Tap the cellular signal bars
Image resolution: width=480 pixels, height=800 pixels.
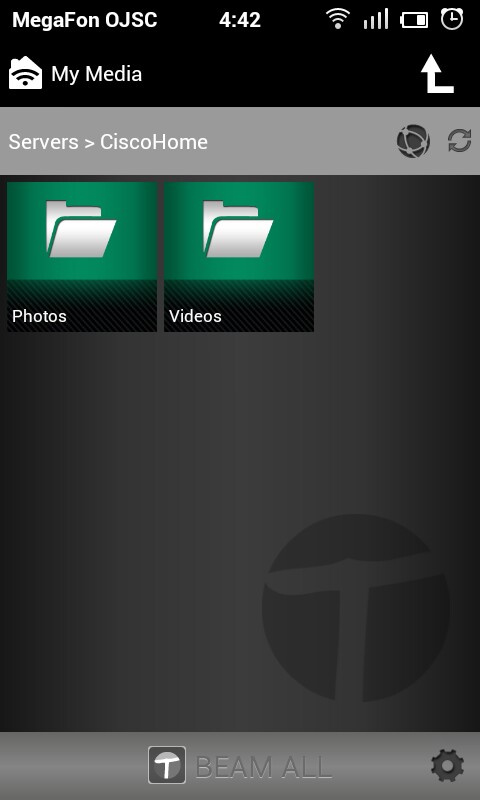pyautogui.click(x=375, y=20)
